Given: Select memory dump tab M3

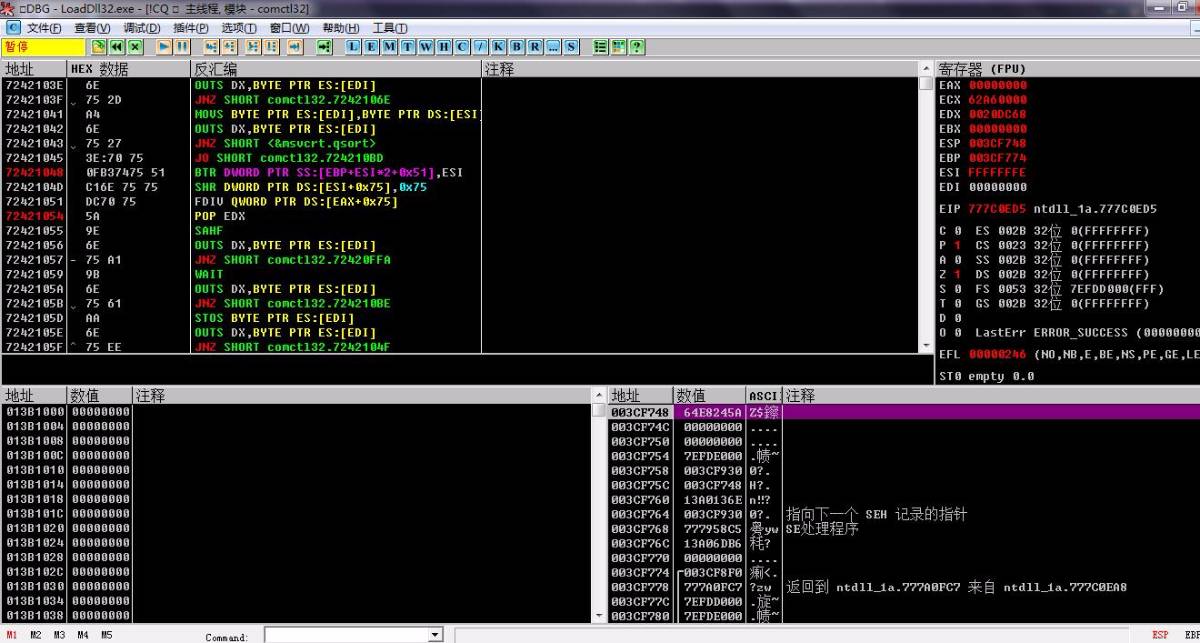Looking at the screenshot, I should (x=60, y=635).
